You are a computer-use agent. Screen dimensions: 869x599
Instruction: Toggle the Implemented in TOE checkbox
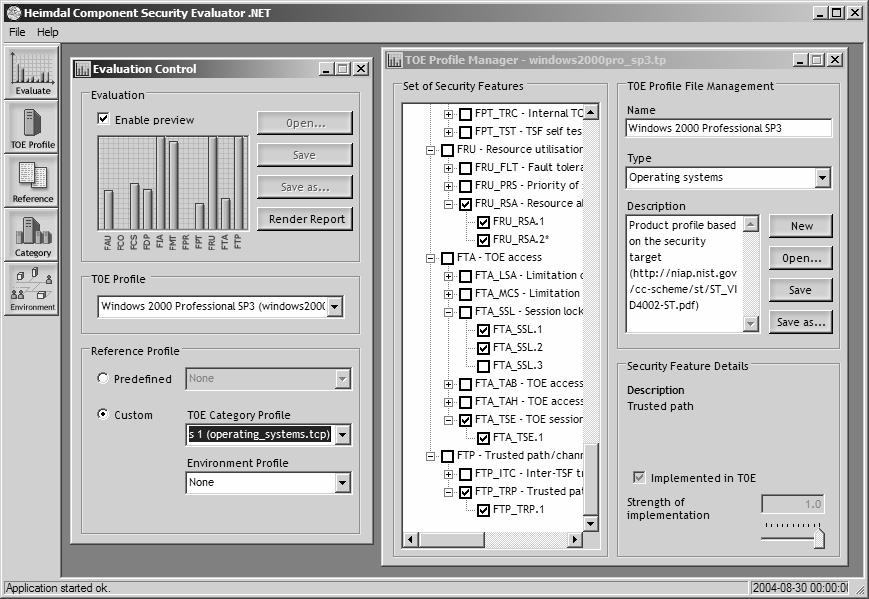(639, 477)
